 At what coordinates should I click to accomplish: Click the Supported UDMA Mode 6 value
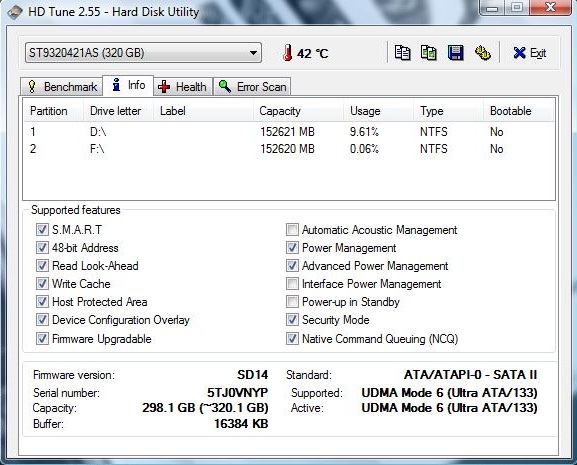point(449,393)
